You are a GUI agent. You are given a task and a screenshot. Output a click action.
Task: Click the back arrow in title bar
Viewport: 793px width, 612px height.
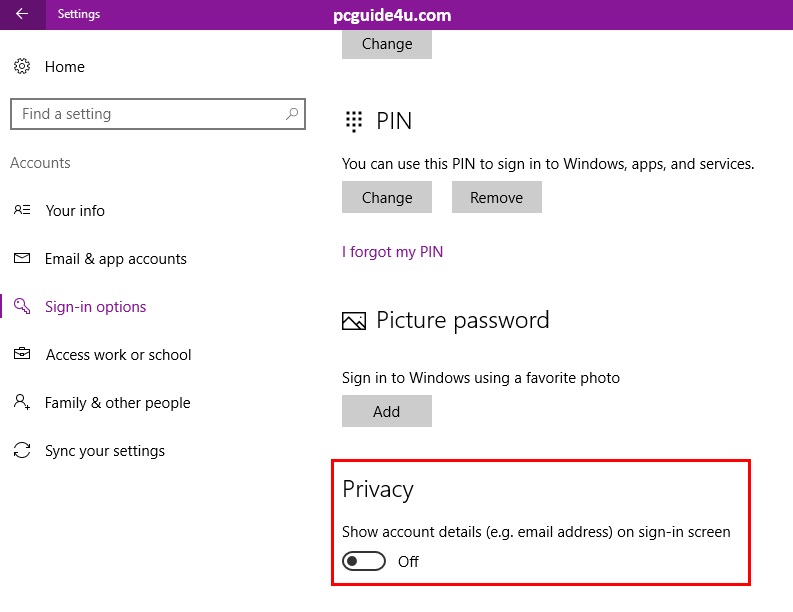click(21, 14)
